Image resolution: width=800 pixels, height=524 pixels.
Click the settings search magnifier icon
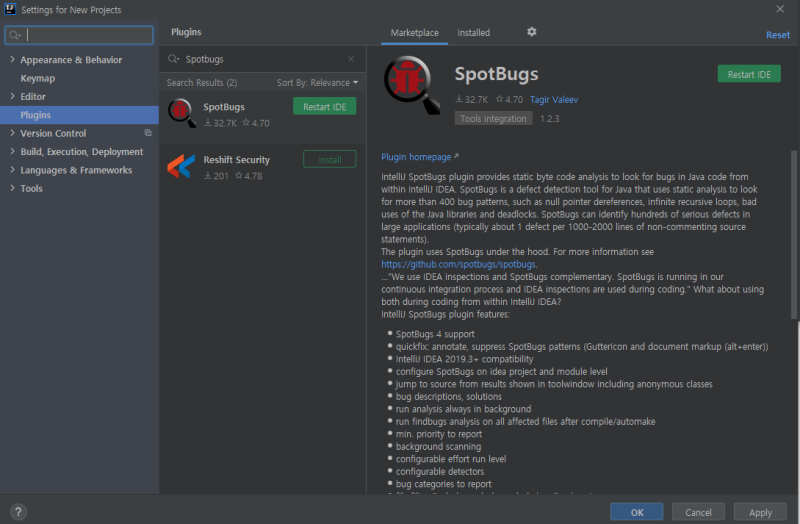pyautogui.click(x=15, y=35)
